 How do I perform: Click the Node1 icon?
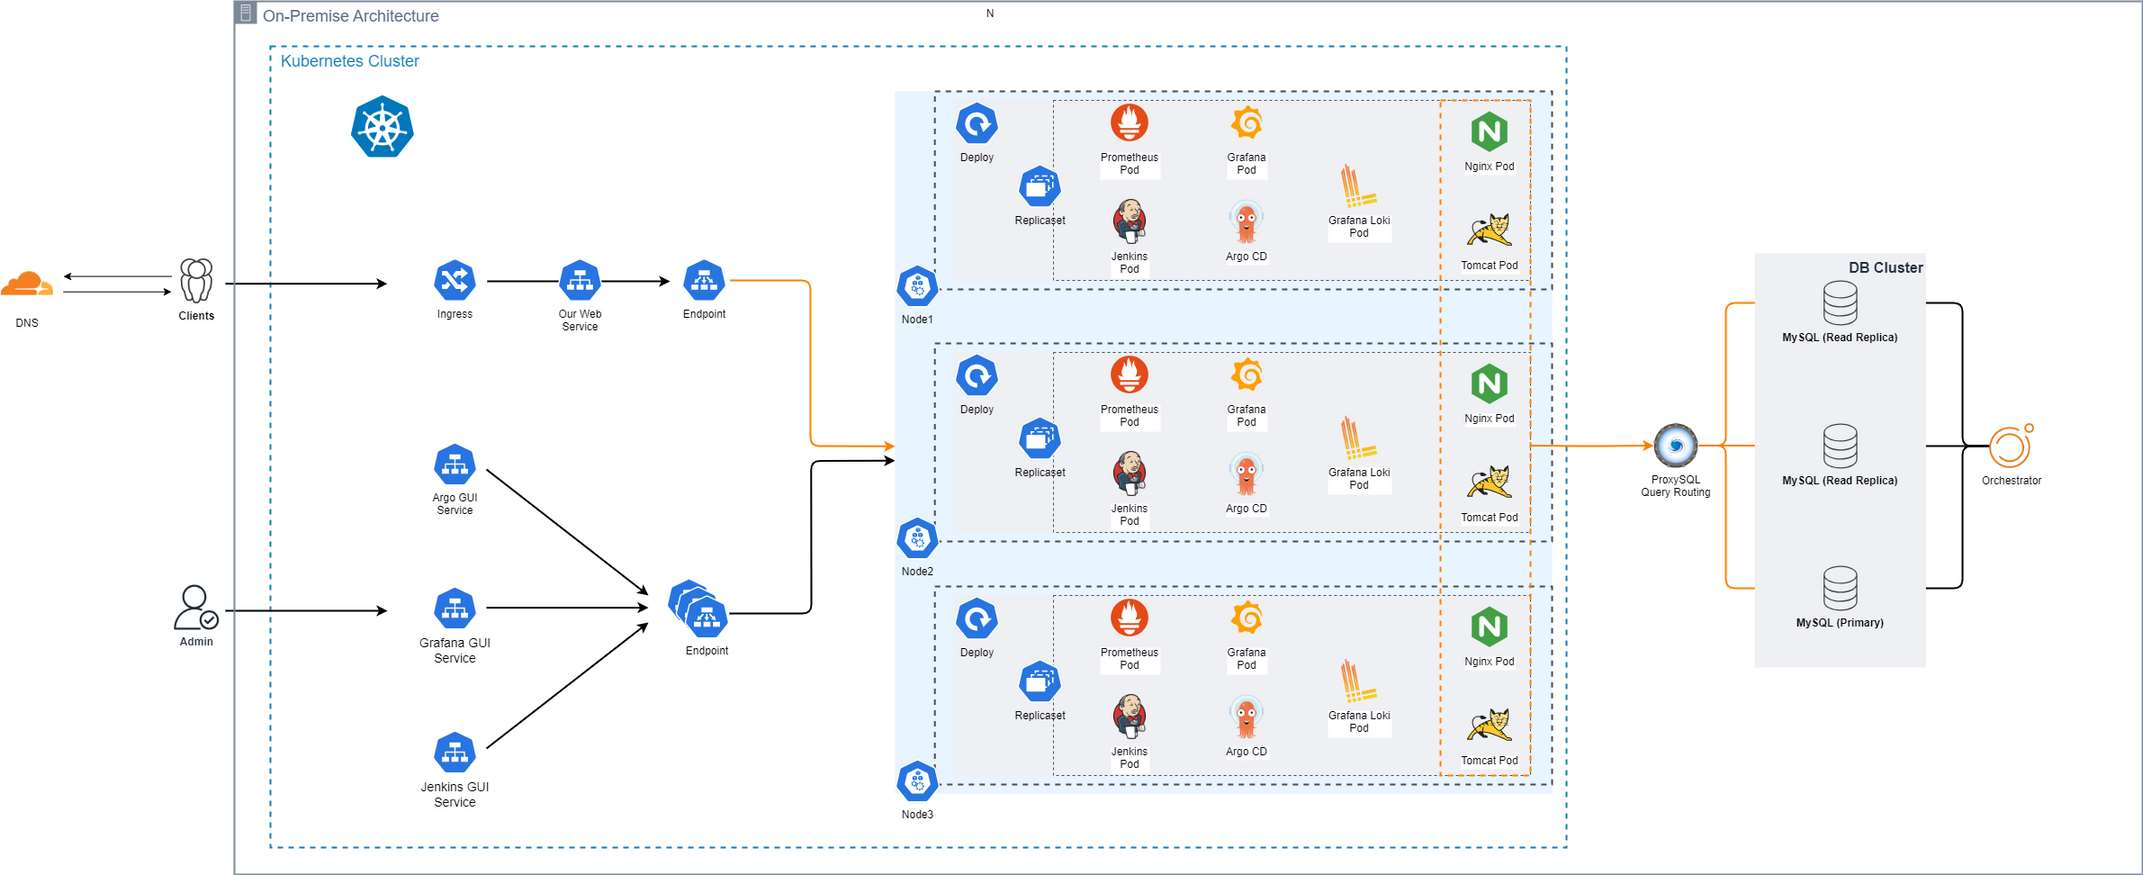(917, 287)
